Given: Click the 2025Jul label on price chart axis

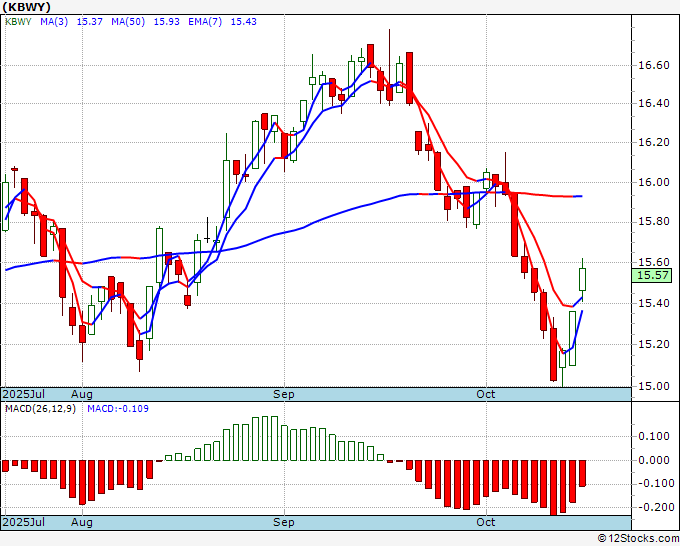Looking at the screenshot, I should point(24,394).
